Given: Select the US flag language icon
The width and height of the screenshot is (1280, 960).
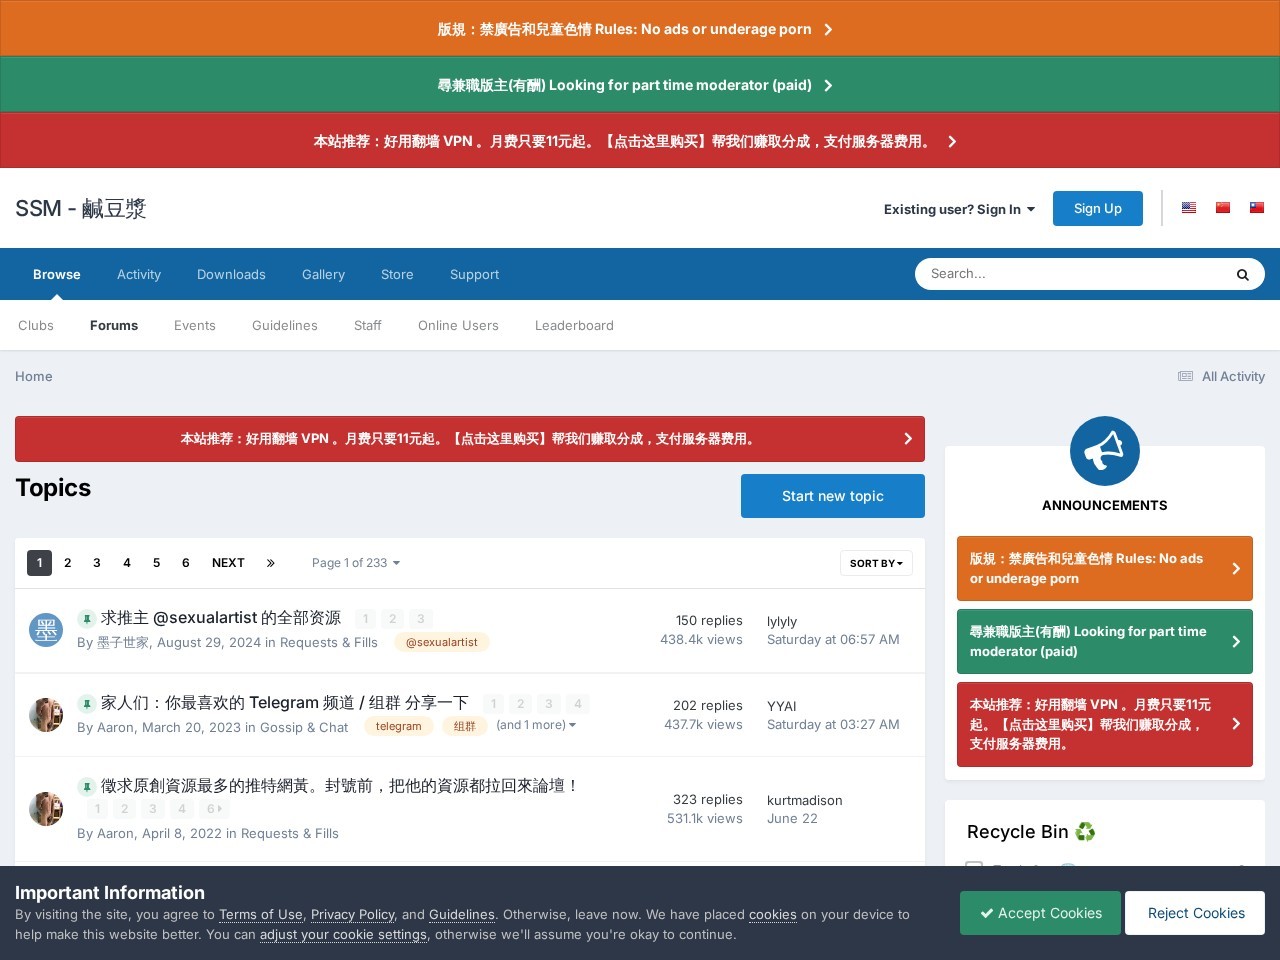Looking at the screenshot, I should coord(1189,208).
